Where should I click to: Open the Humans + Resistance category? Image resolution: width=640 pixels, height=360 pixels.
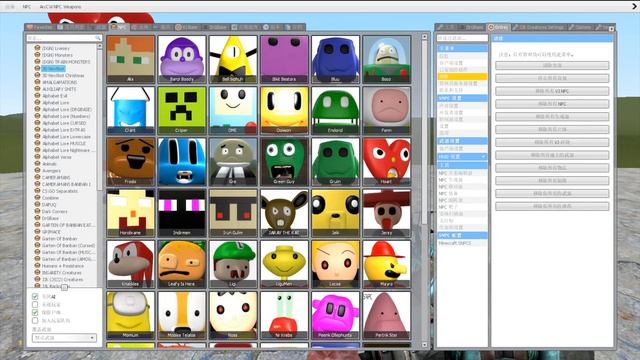(63, 266)
